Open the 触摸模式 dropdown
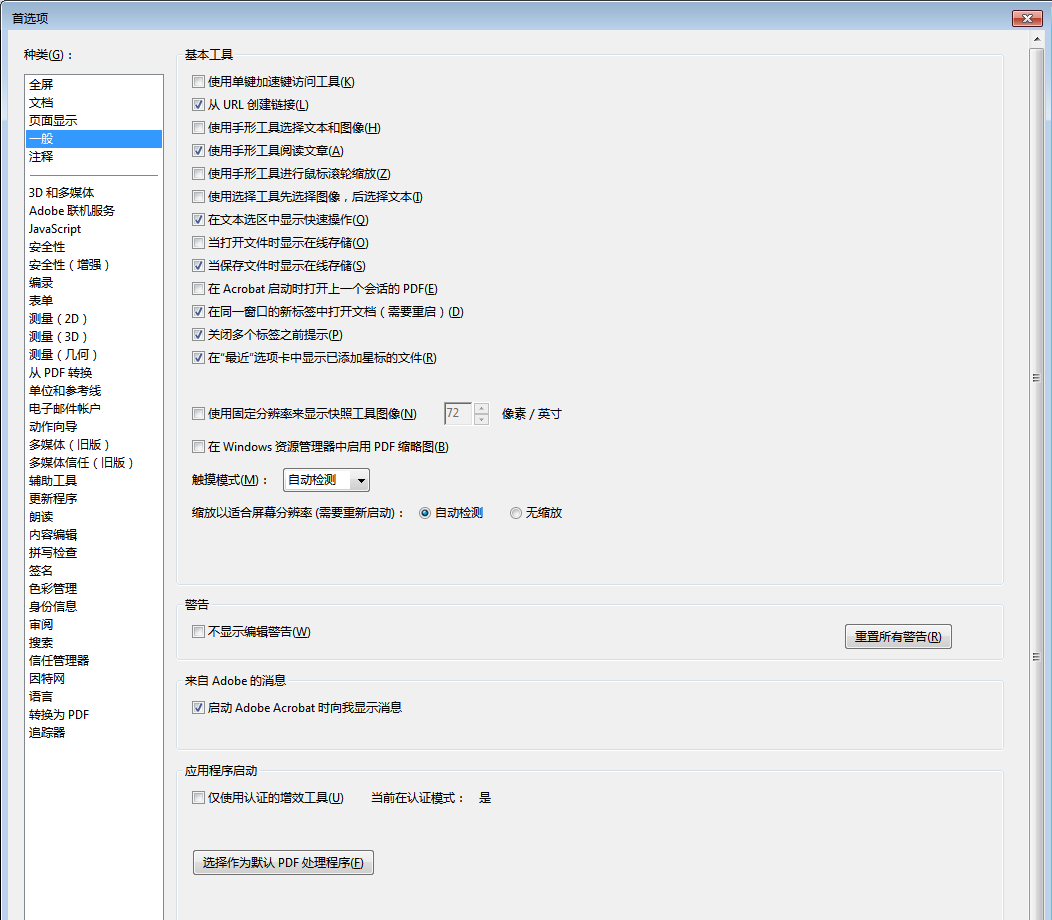This screenshot has width=1052, height=920. pos(326,480)
